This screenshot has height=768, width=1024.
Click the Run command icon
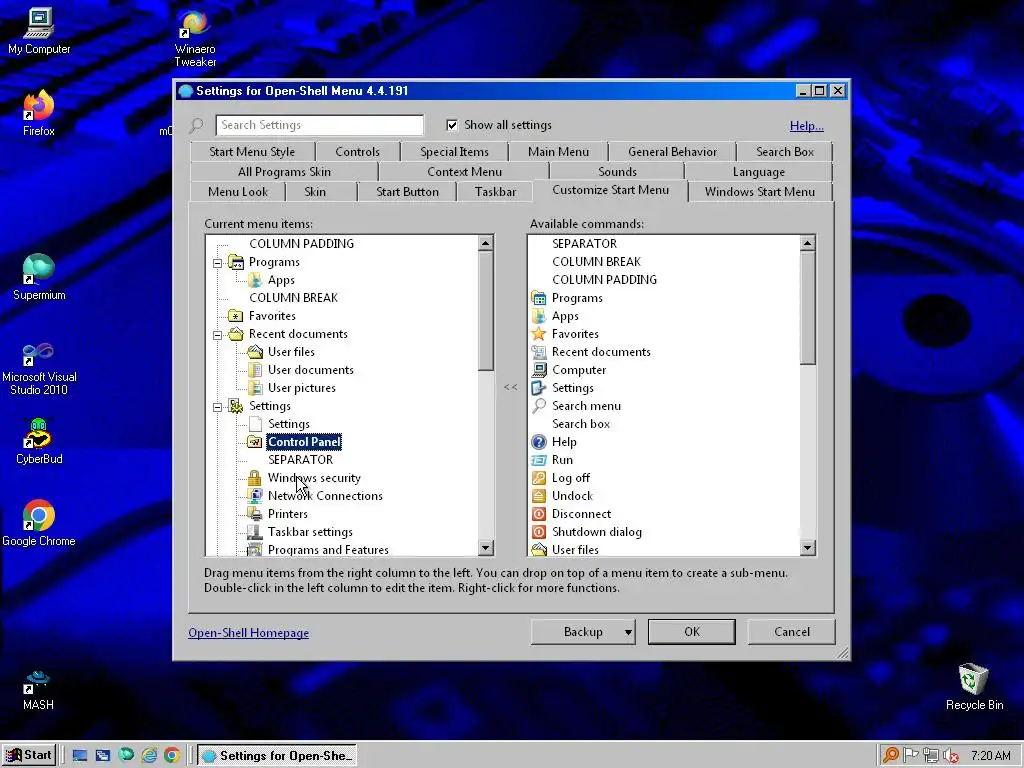pos(539,460)
